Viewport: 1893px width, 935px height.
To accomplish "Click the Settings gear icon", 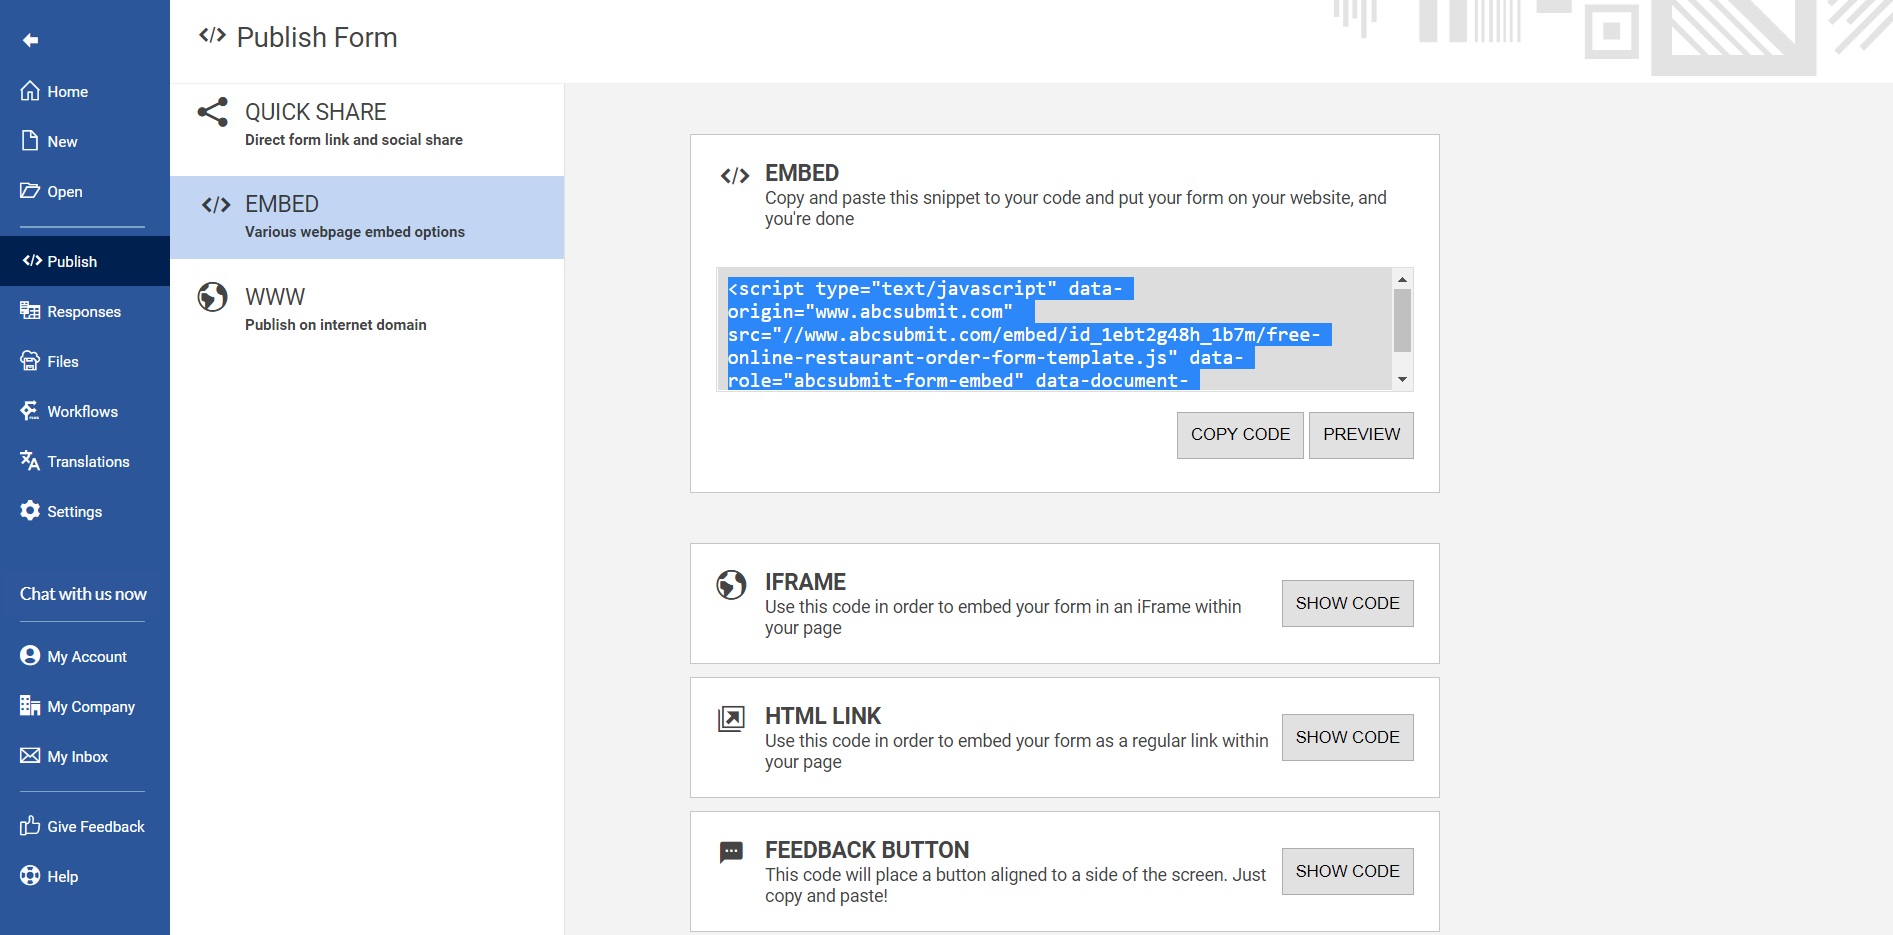I will coord(30,511).
